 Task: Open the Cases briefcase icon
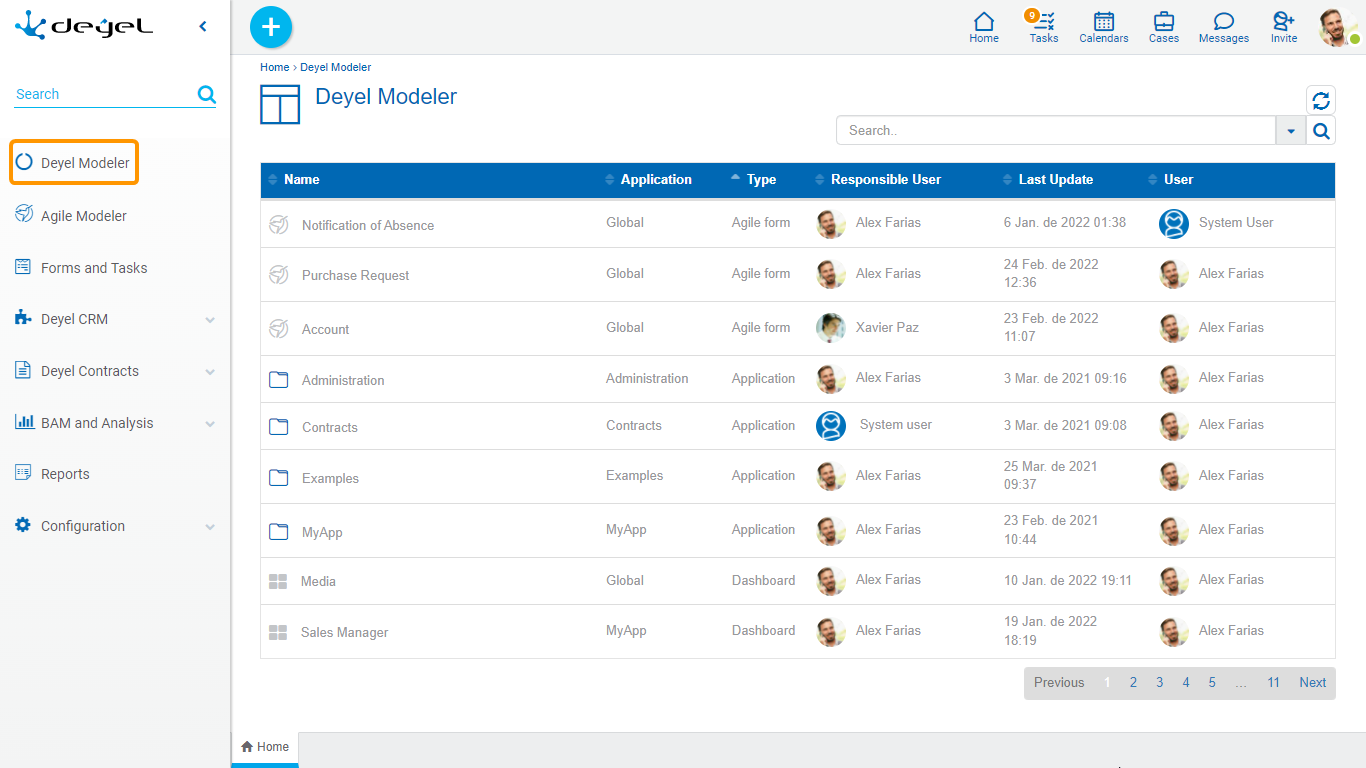coord(1164,27)
